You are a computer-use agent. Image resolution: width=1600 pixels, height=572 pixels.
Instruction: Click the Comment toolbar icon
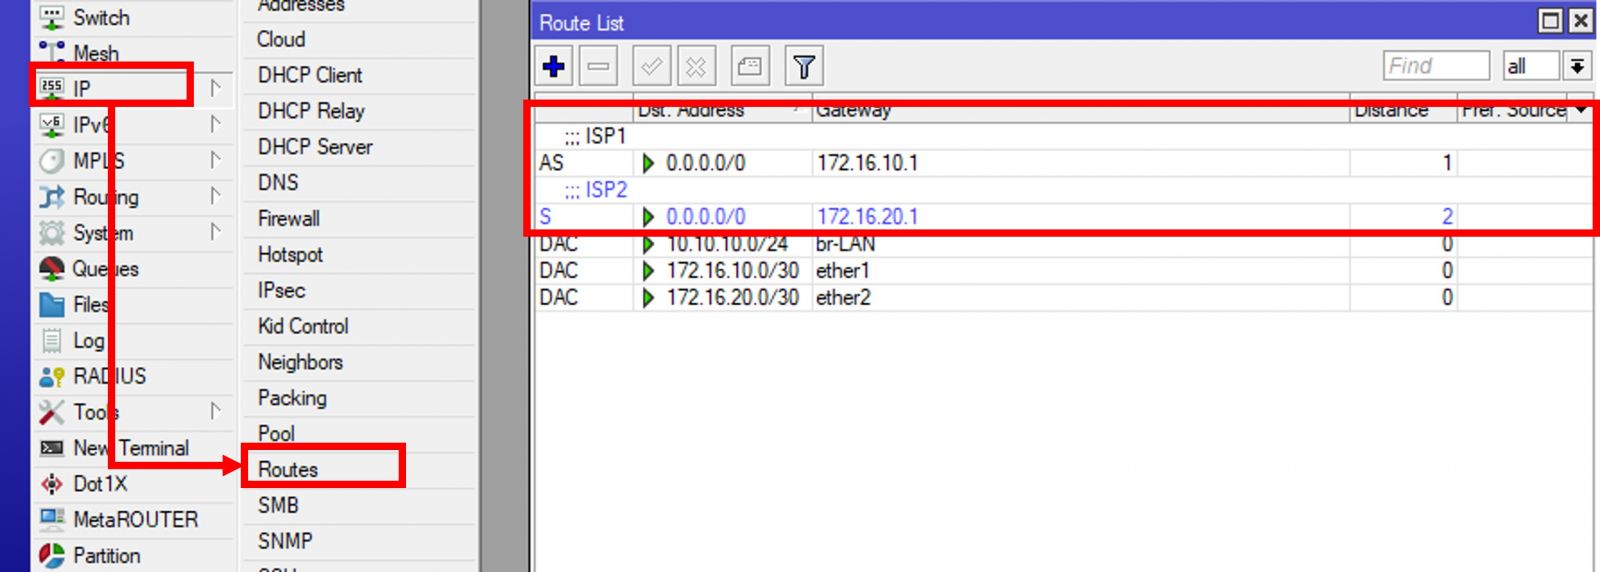749,67
